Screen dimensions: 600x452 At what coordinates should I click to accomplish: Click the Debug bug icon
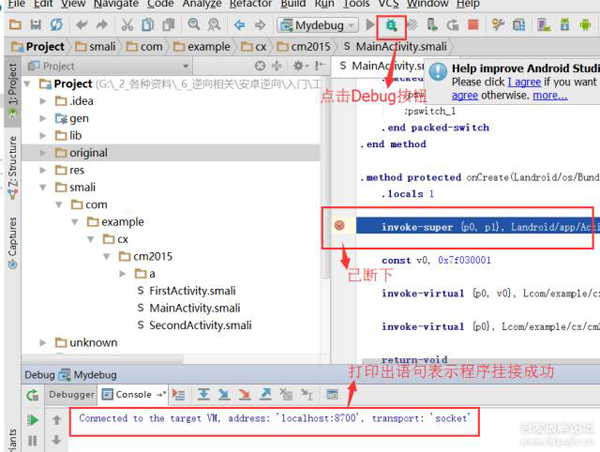pyautogui.click(x=391, y=26)
